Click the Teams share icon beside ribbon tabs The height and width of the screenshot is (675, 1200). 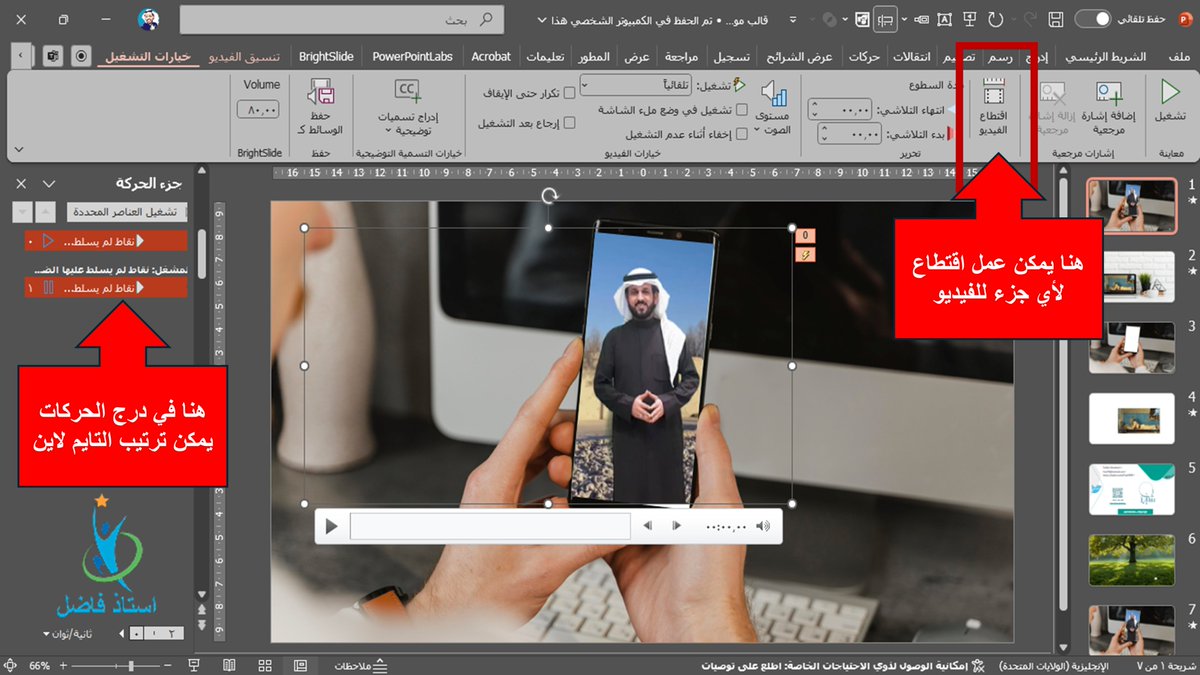click(x=52, y=56)
